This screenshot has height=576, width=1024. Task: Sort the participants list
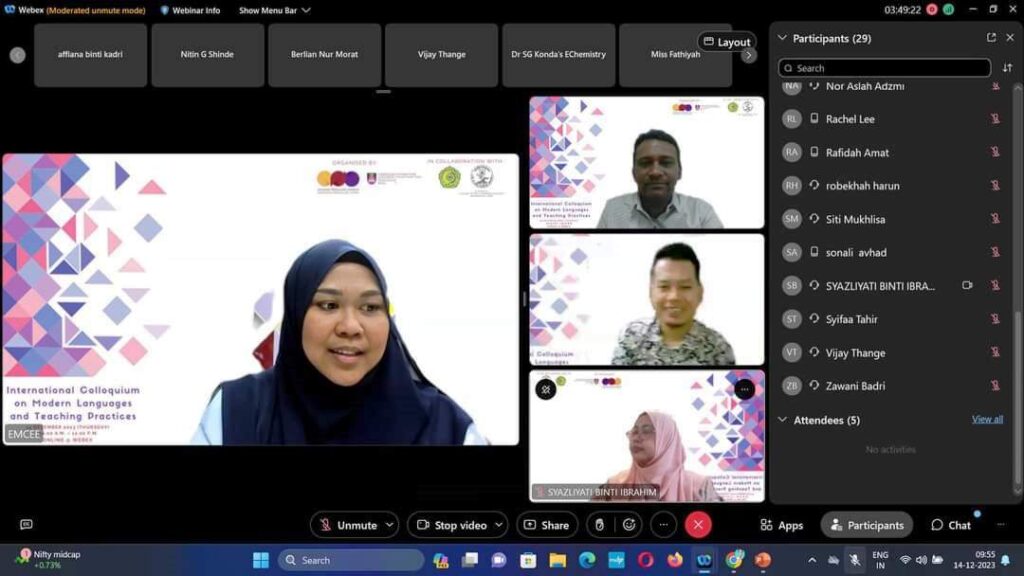(x=1007, y=68)
